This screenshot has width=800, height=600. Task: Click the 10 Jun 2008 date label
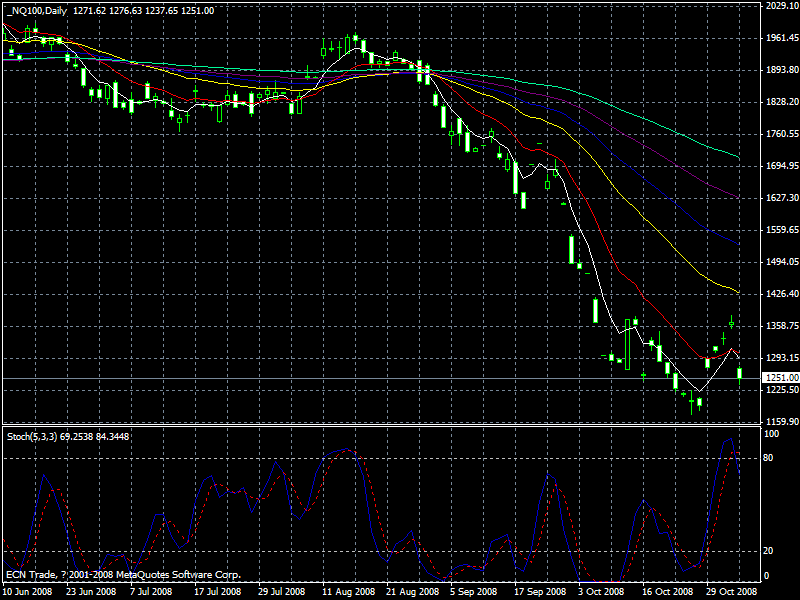click(27, 592)
